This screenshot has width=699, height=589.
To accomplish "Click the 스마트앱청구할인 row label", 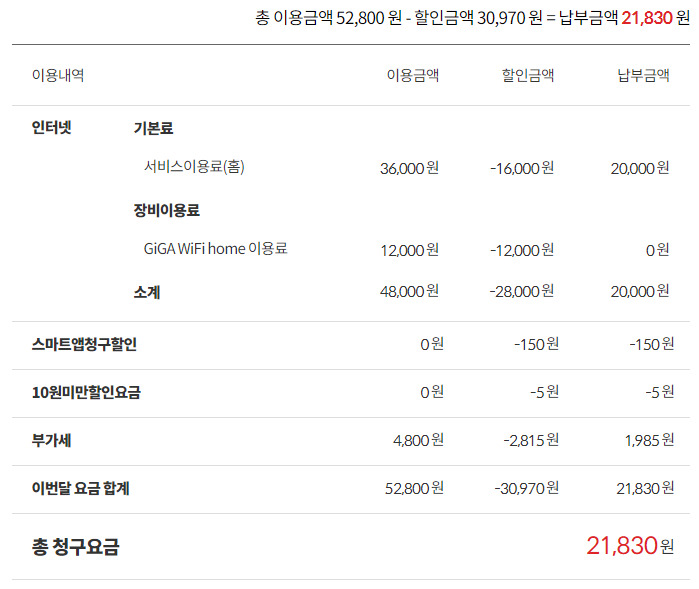I will click(x=84, y=345).
